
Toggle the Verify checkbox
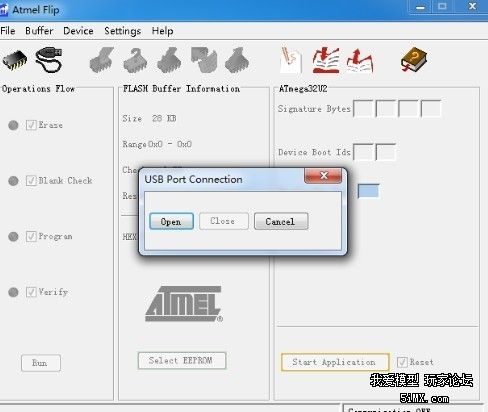tap(31, 292)
